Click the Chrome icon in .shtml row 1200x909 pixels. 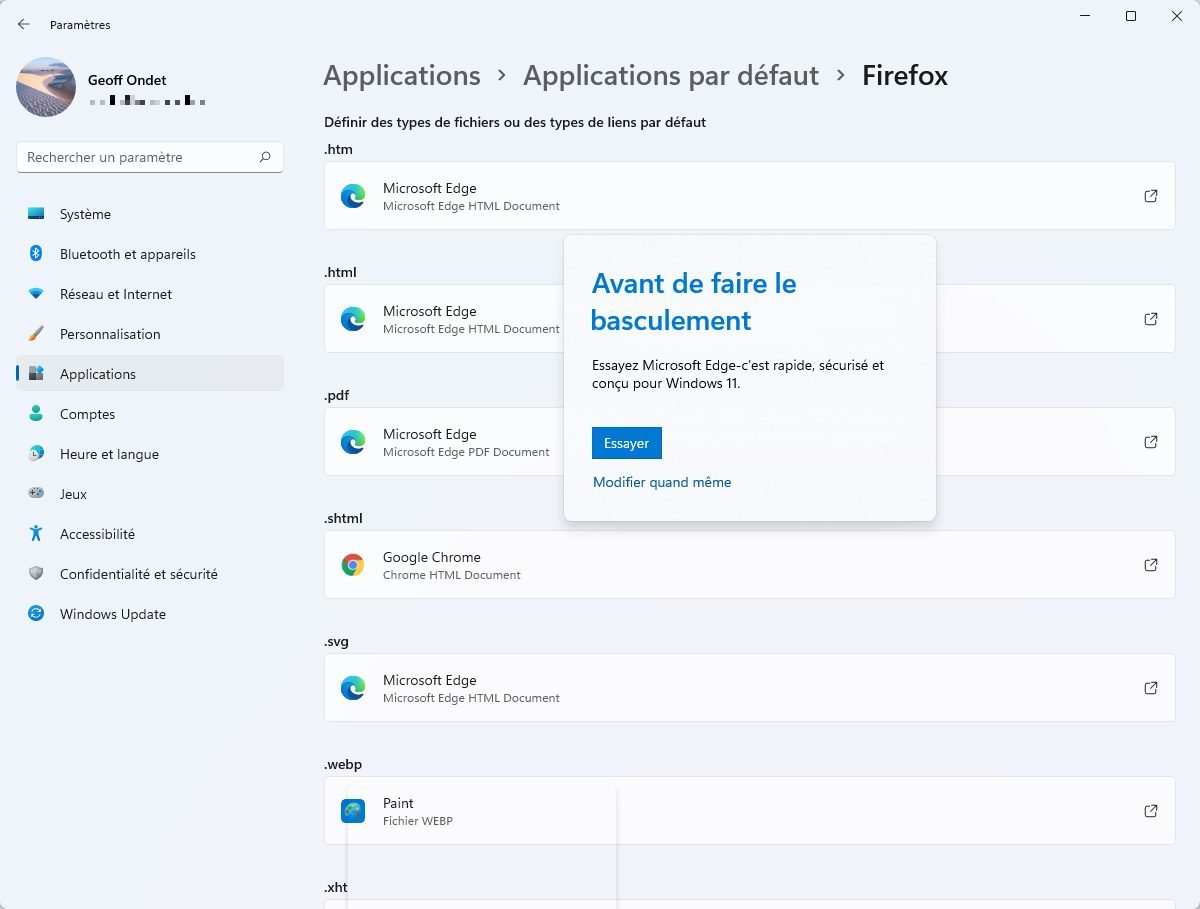(x=353, y=565)
